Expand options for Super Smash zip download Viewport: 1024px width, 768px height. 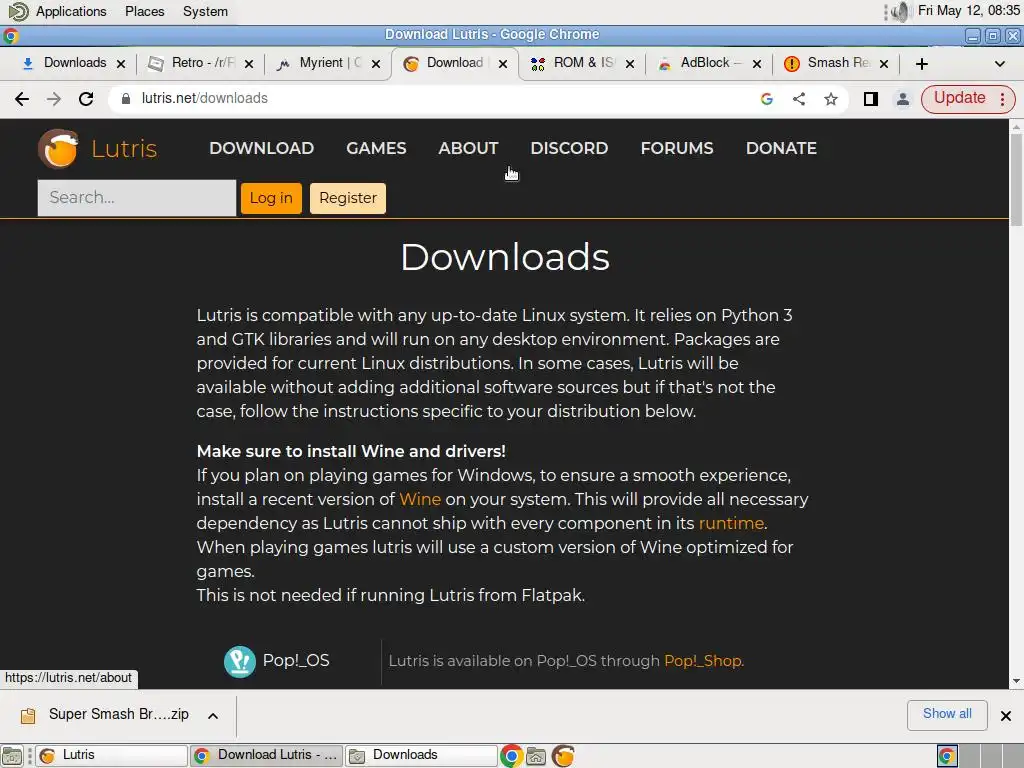[x=213, y=716]
